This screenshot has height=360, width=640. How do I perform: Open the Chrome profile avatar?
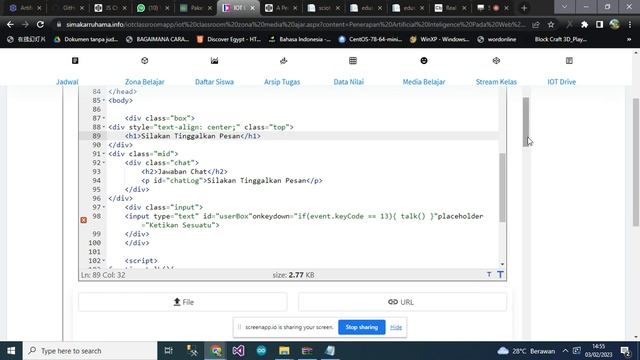tap(614, 24)
